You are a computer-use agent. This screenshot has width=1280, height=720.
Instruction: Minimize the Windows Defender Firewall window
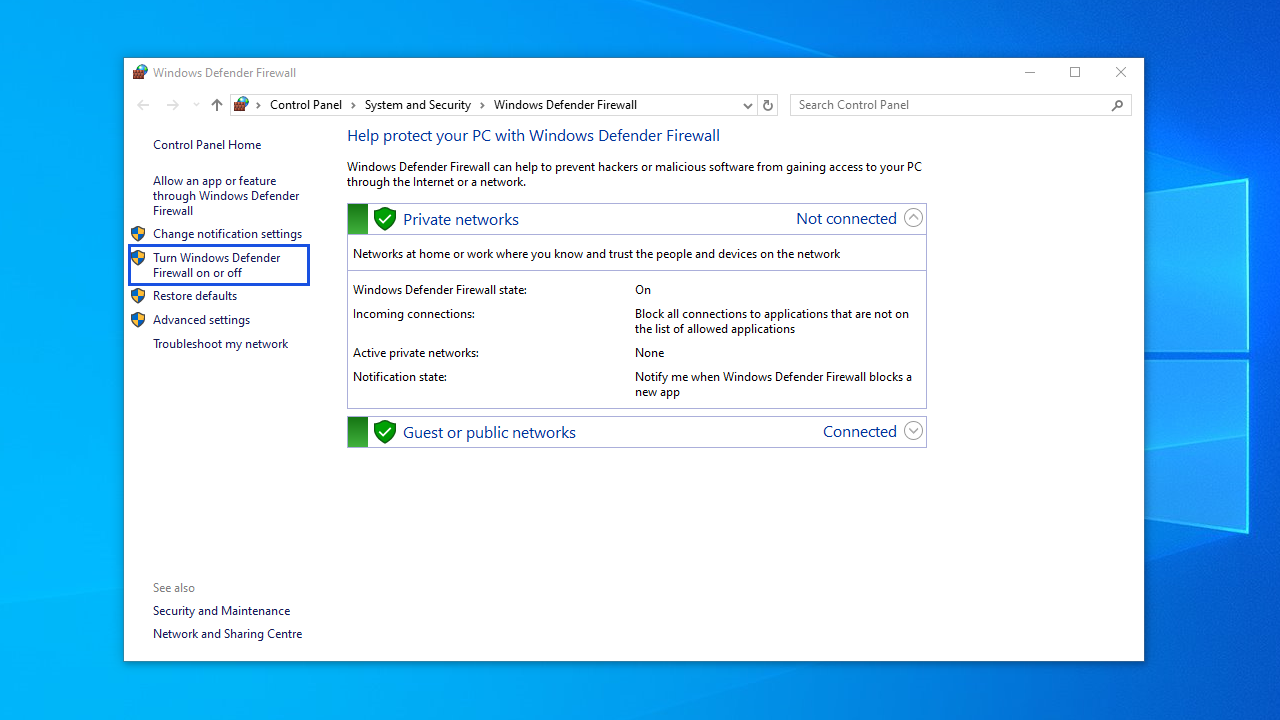1030,72
